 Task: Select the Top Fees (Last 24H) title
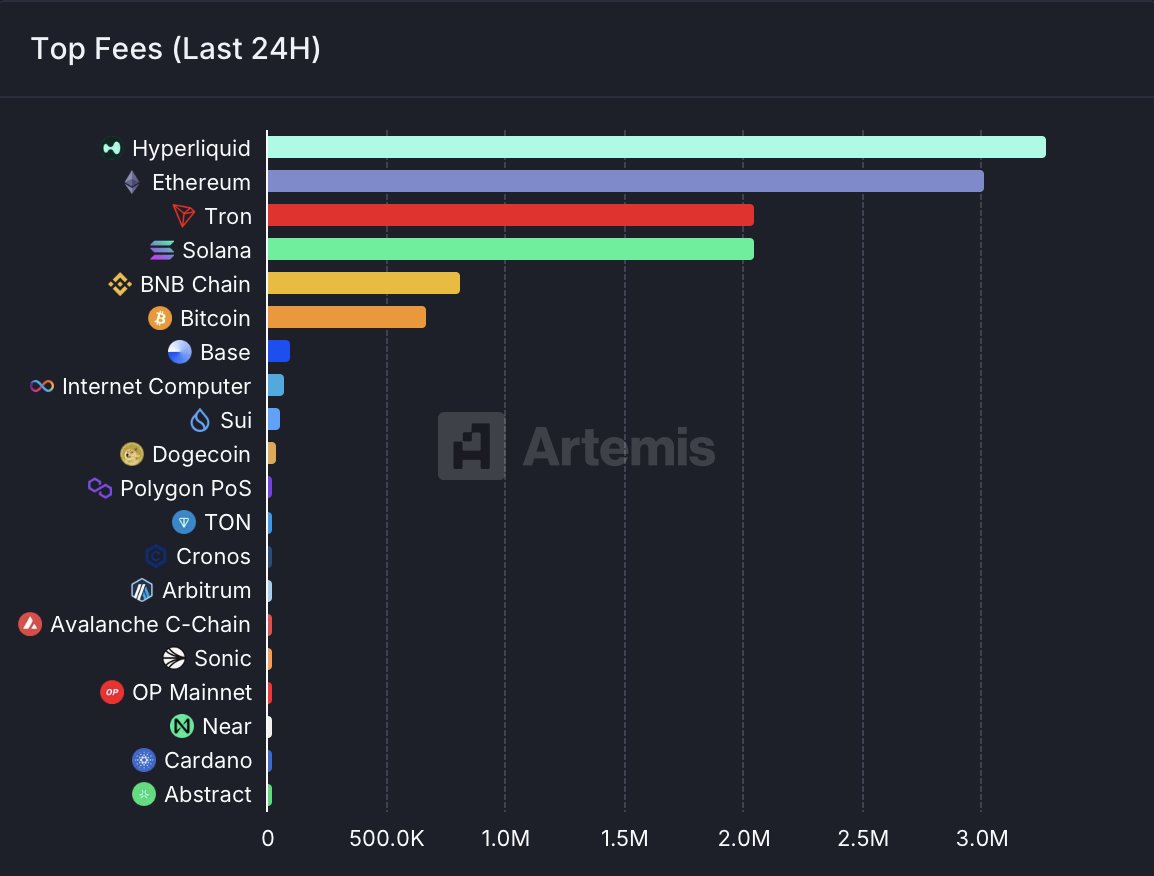click(175, 48)
